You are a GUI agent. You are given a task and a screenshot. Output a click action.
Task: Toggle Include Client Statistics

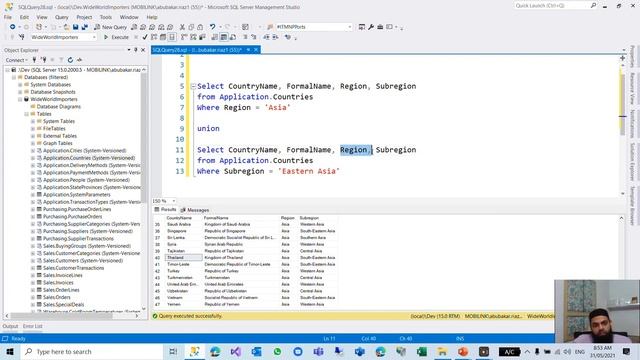coord(202,37)
